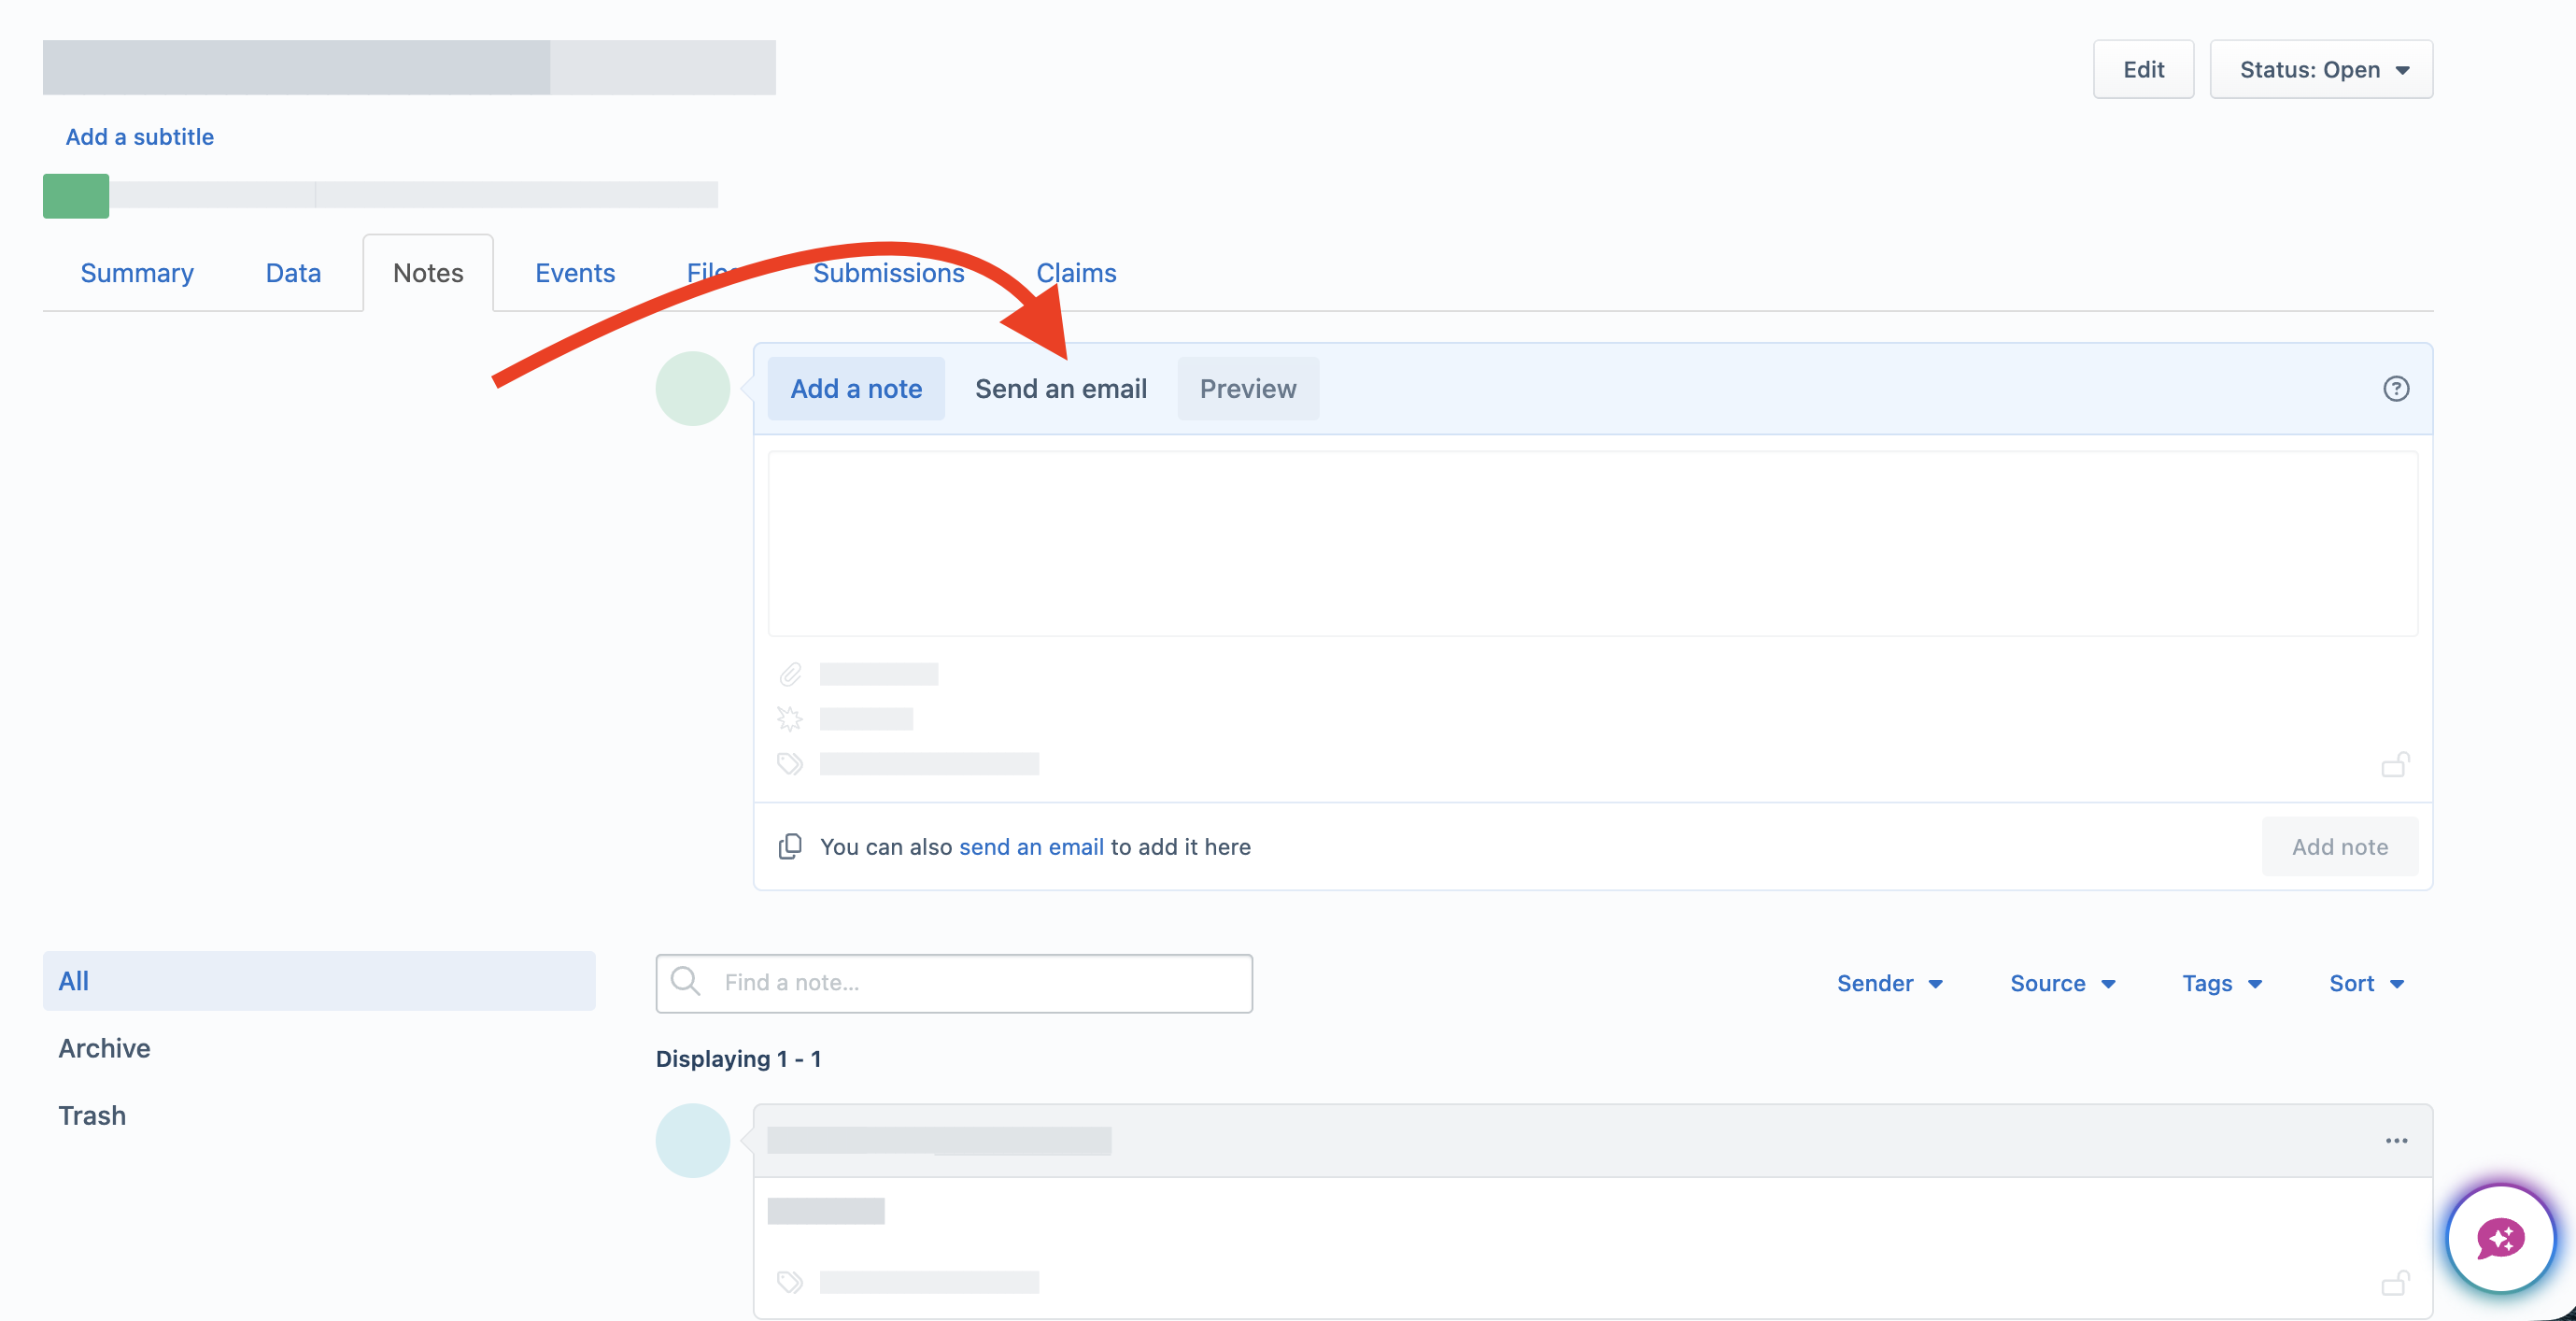Open the Events tab
Image resolution: width=2576 pixels, height=1321 pixels.
coord(575,273)
